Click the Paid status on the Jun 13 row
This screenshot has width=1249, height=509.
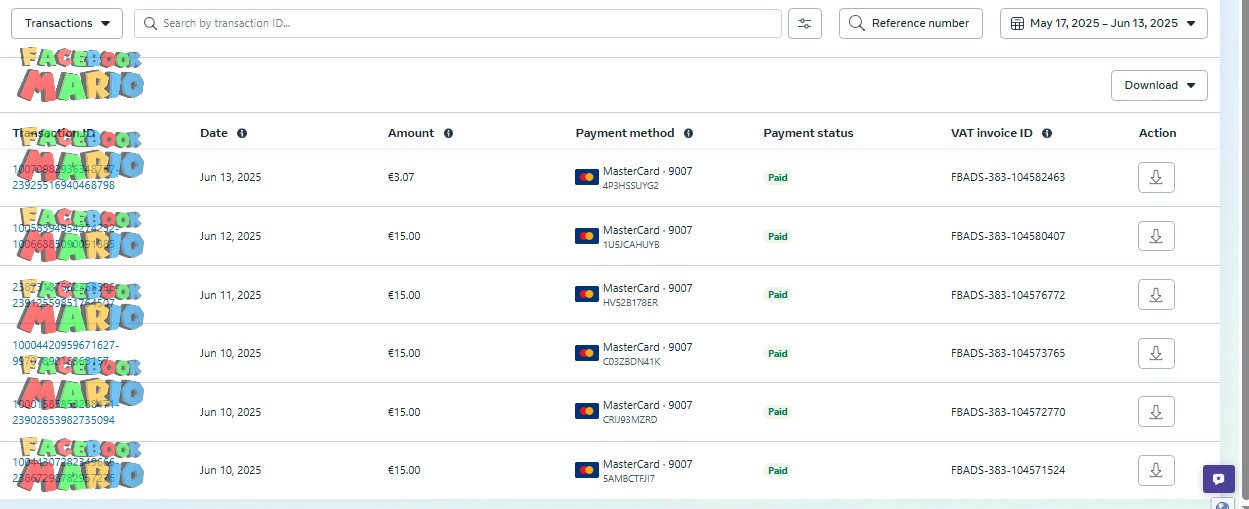(x=777, y=178)
